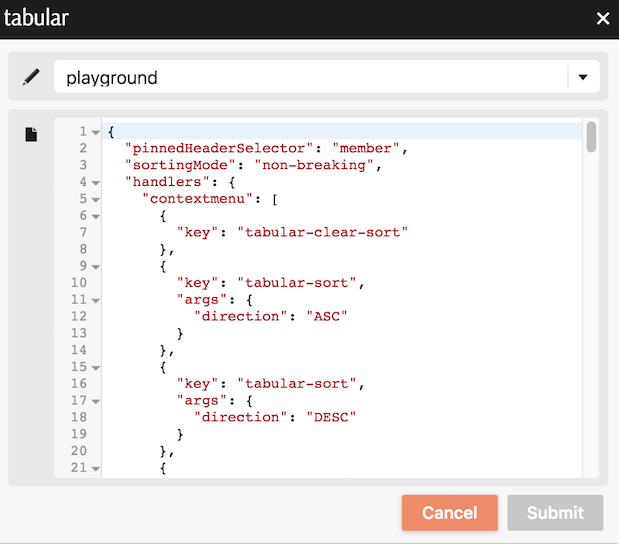
Task: Click the "pinnedHeaderSelector" key text
Action: click(219, 148)
